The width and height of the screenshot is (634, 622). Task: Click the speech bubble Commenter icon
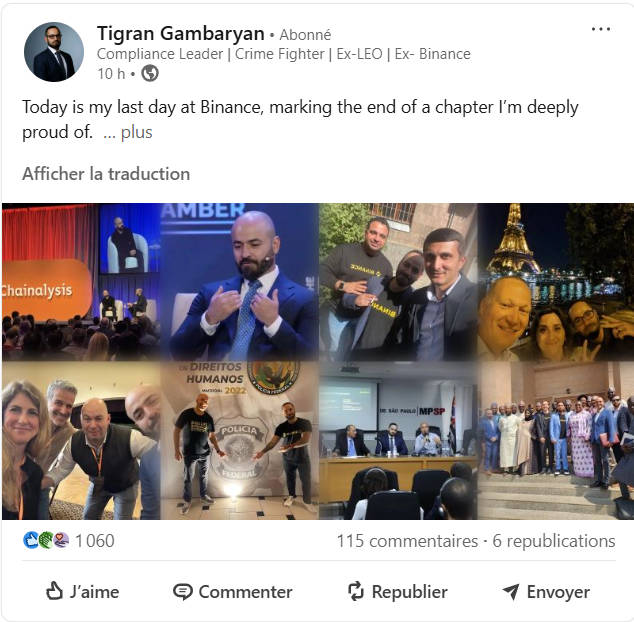click(182, 592)
